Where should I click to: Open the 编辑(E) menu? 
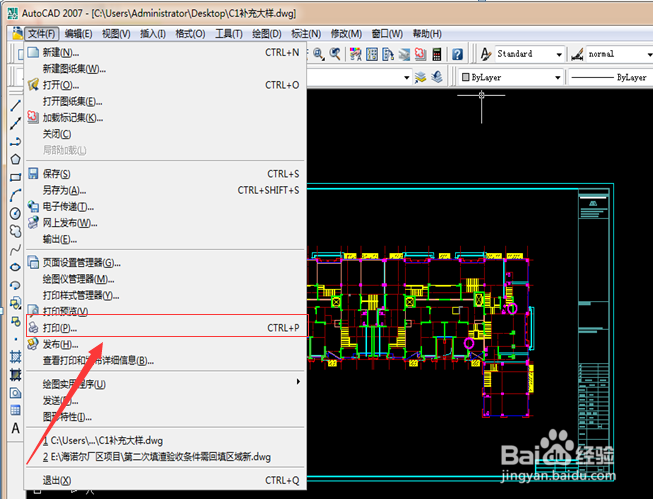click(x=78, y=34)
